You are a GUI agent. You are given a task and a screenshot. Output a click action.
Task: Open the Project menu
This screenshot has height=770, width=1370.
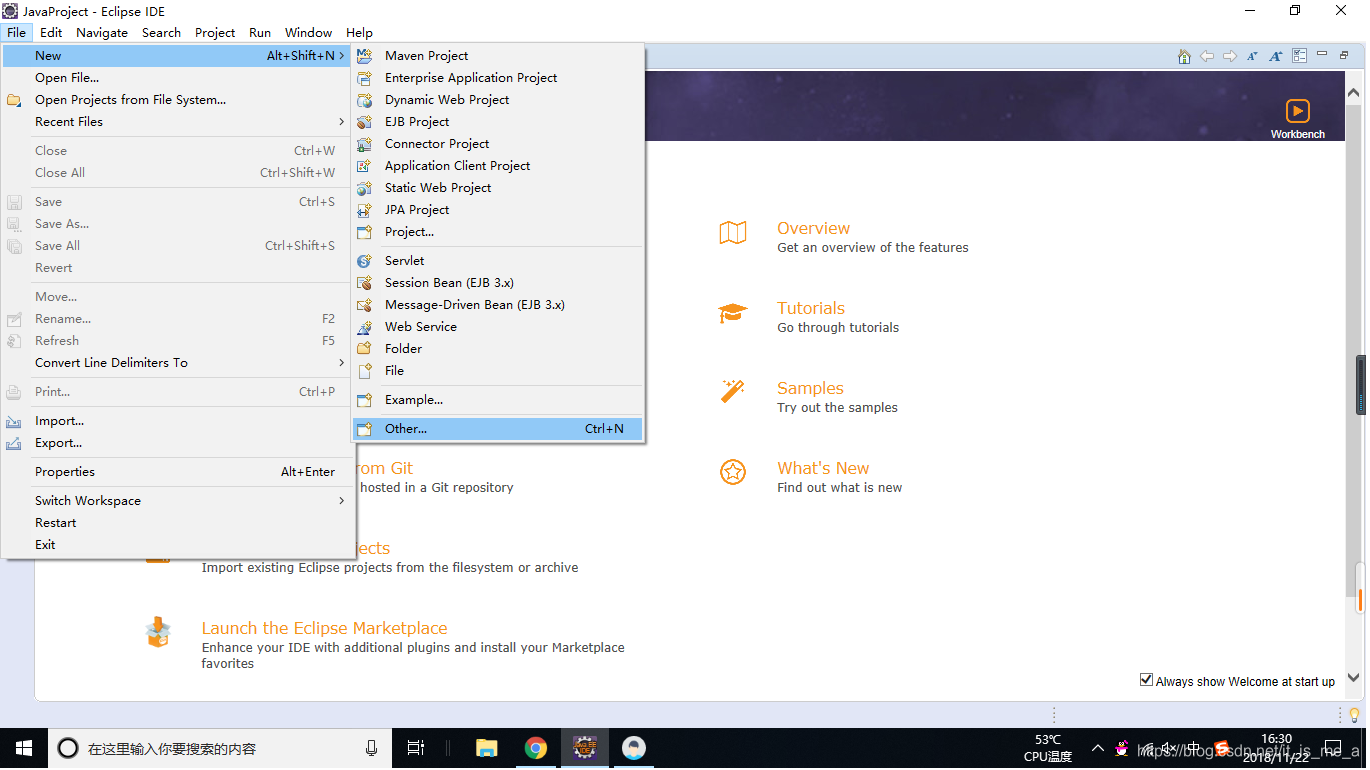(215, 33)
